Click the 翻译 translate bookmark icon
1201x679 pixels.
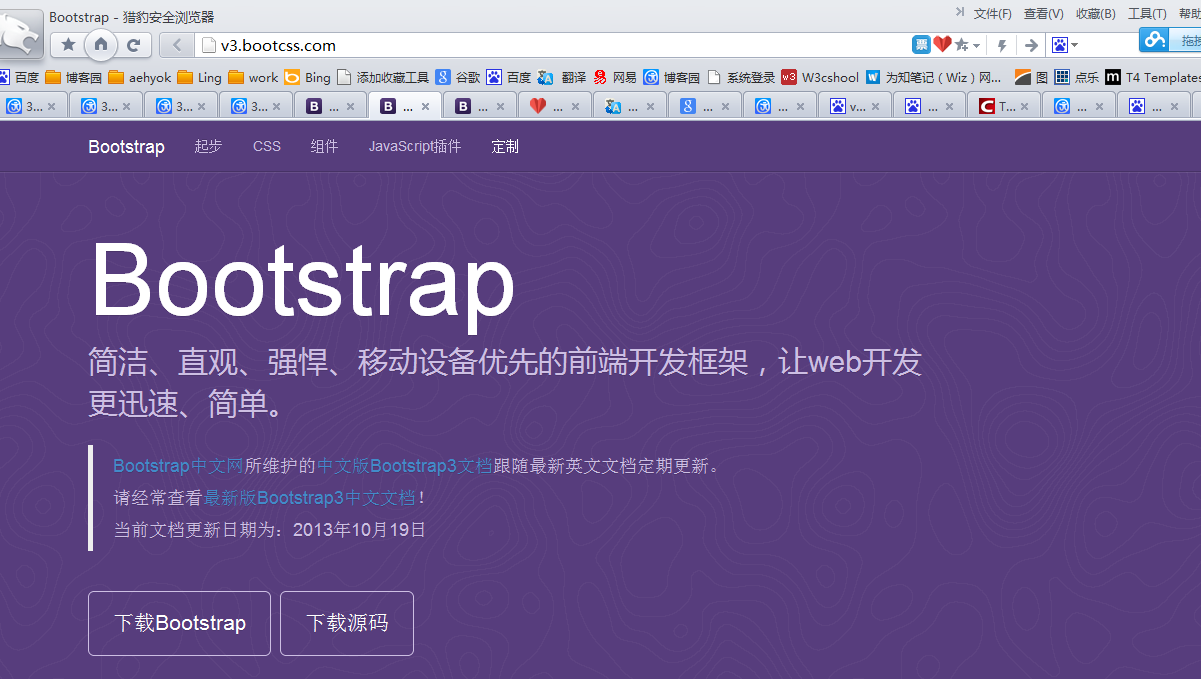[546, 76]
